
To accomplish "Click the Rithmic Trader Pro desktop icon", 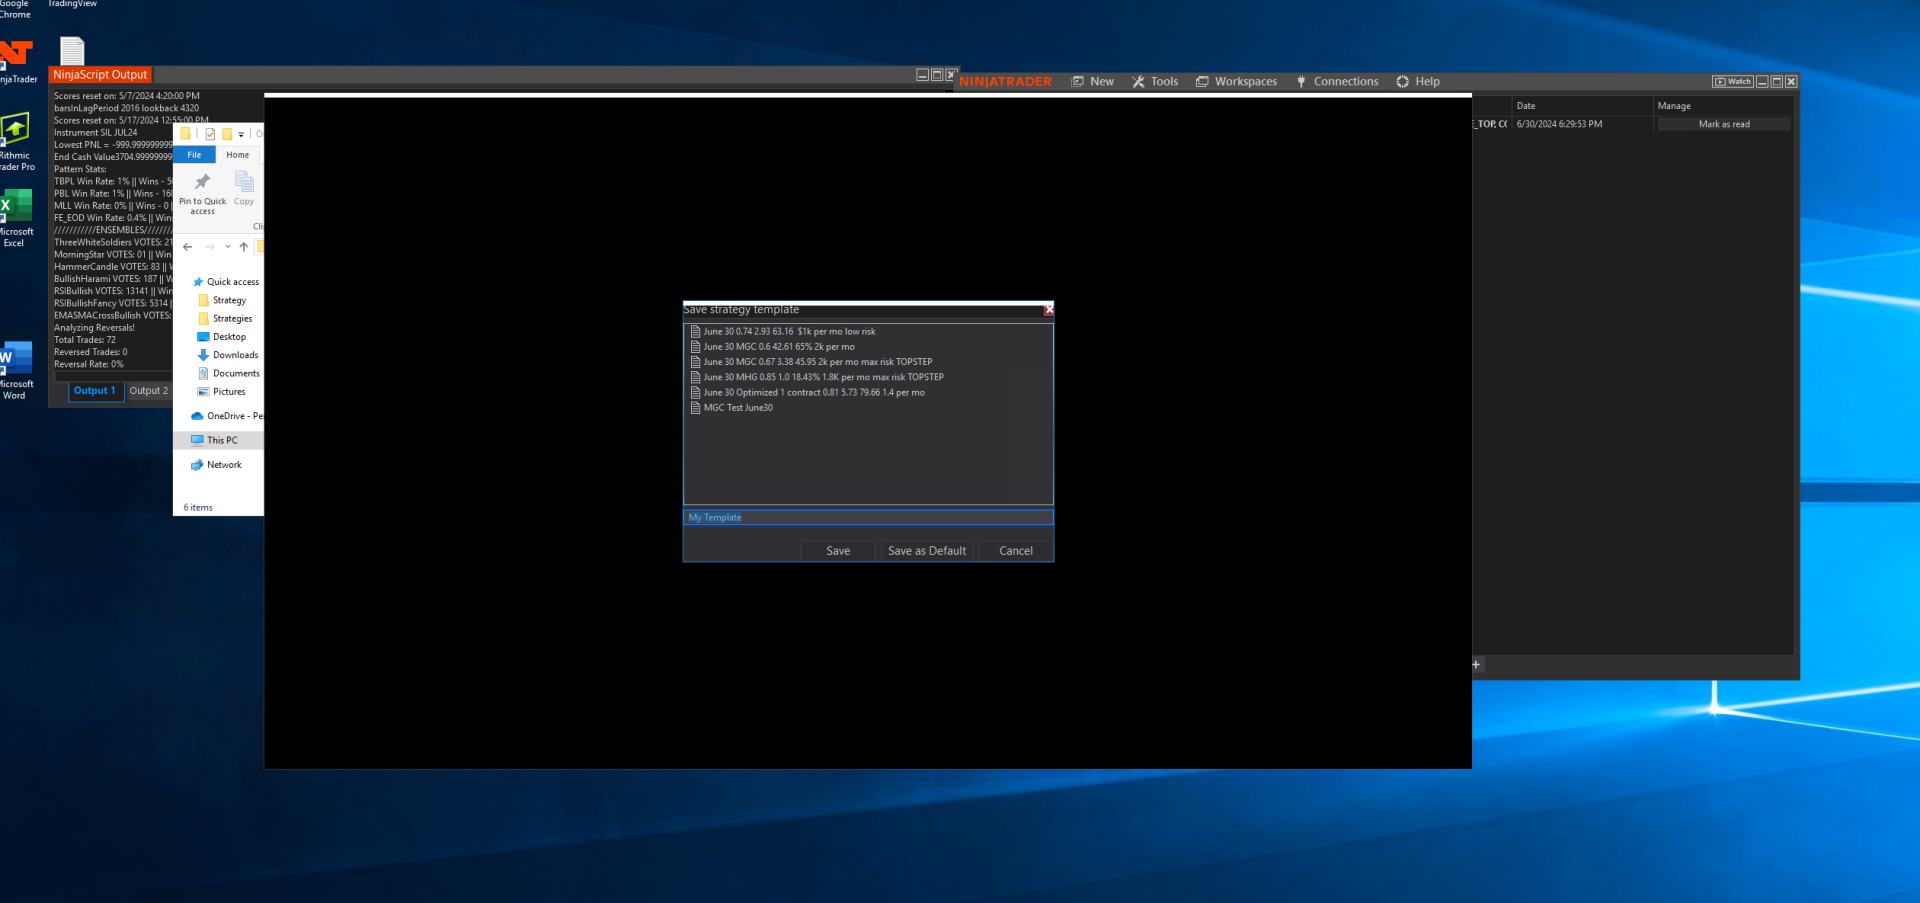I will [x=15, y=142].
